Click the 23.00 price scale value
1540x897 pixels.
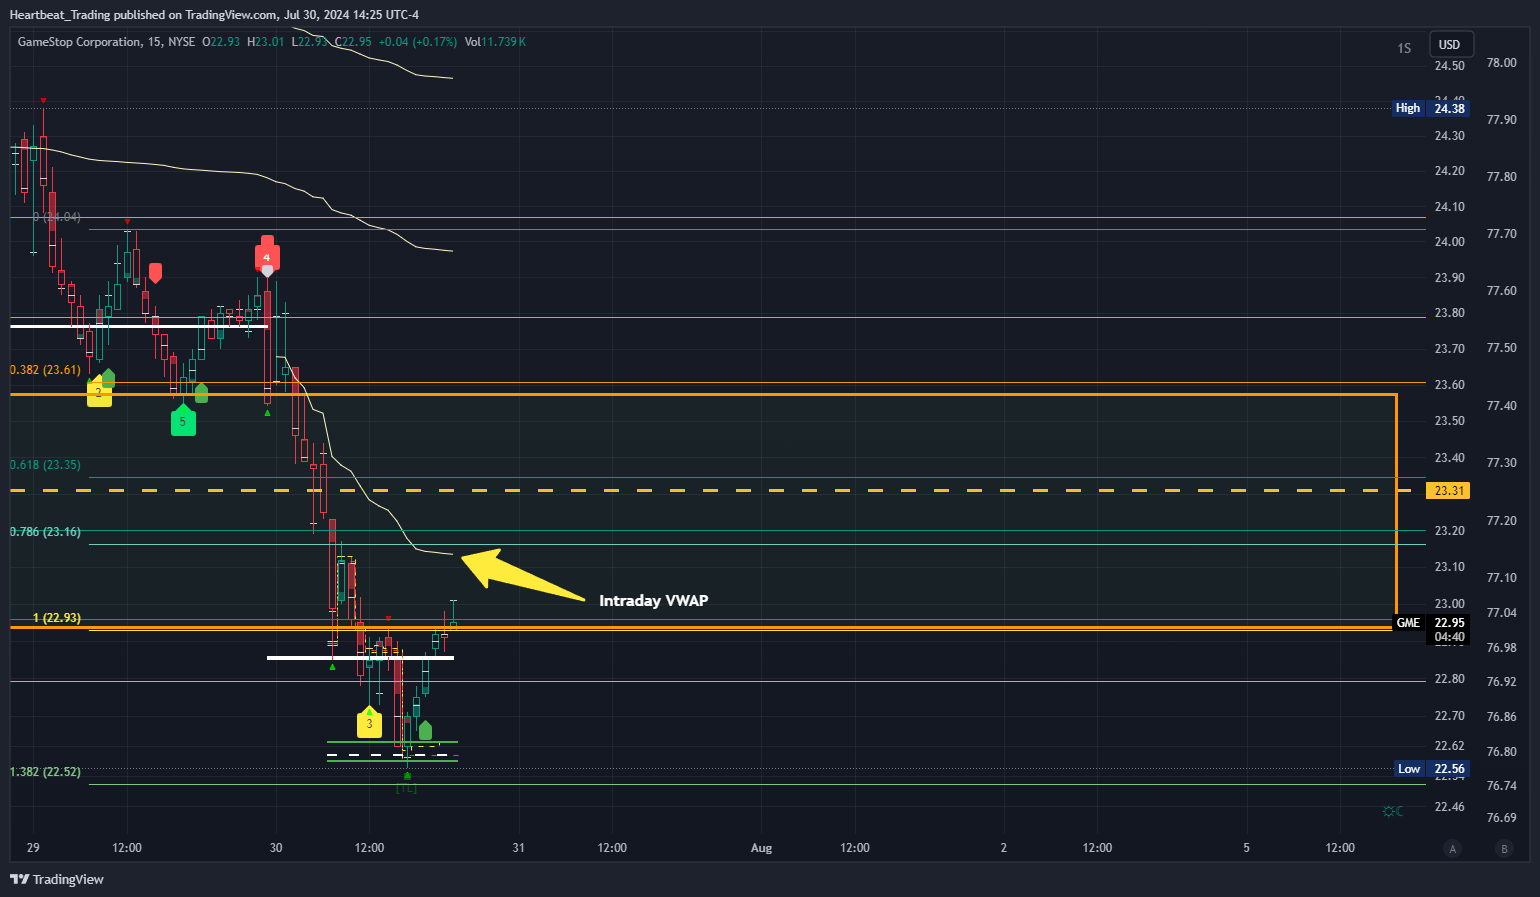tap(1450, 604)
